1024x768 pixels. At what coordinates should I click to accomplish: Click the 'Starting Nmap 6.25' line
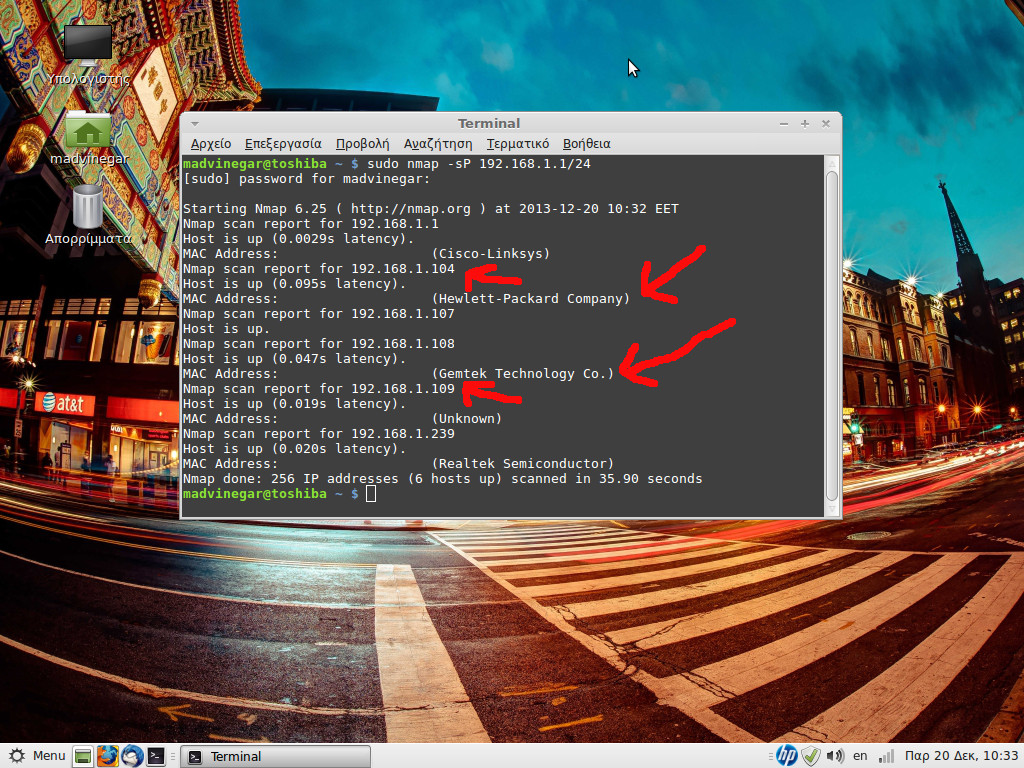[x=430, y=209]
